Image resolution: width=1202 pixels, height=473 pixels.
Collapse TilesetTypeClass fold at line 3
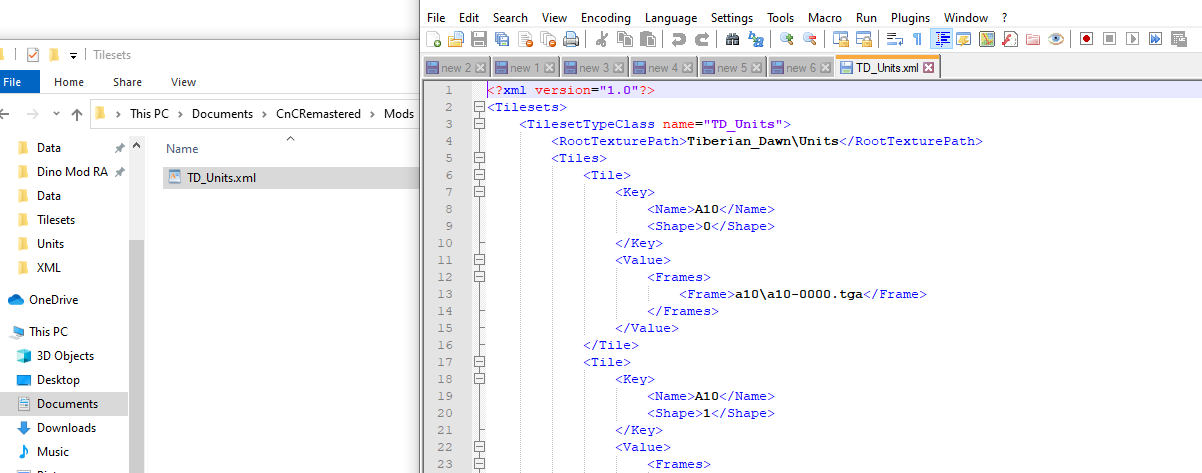pyautogui.click(x=478, y=124)
